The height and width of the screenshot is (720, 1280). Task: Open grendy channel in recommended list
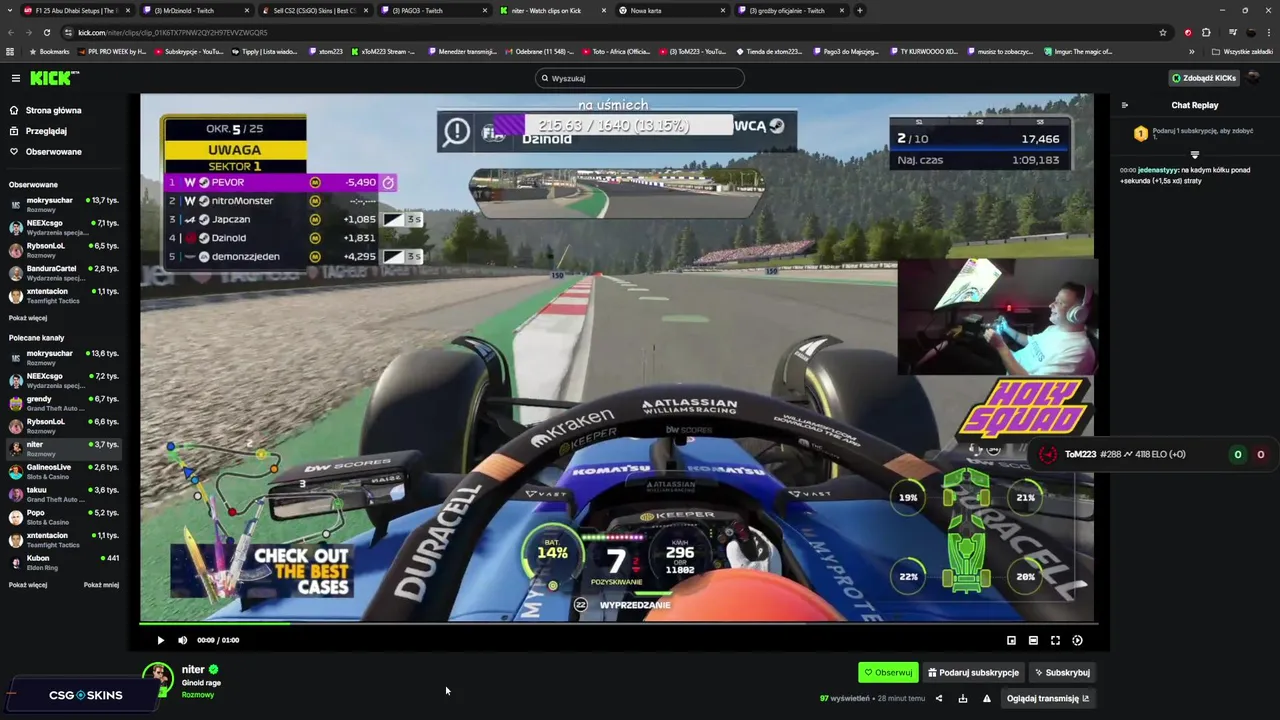pos(64,403)
